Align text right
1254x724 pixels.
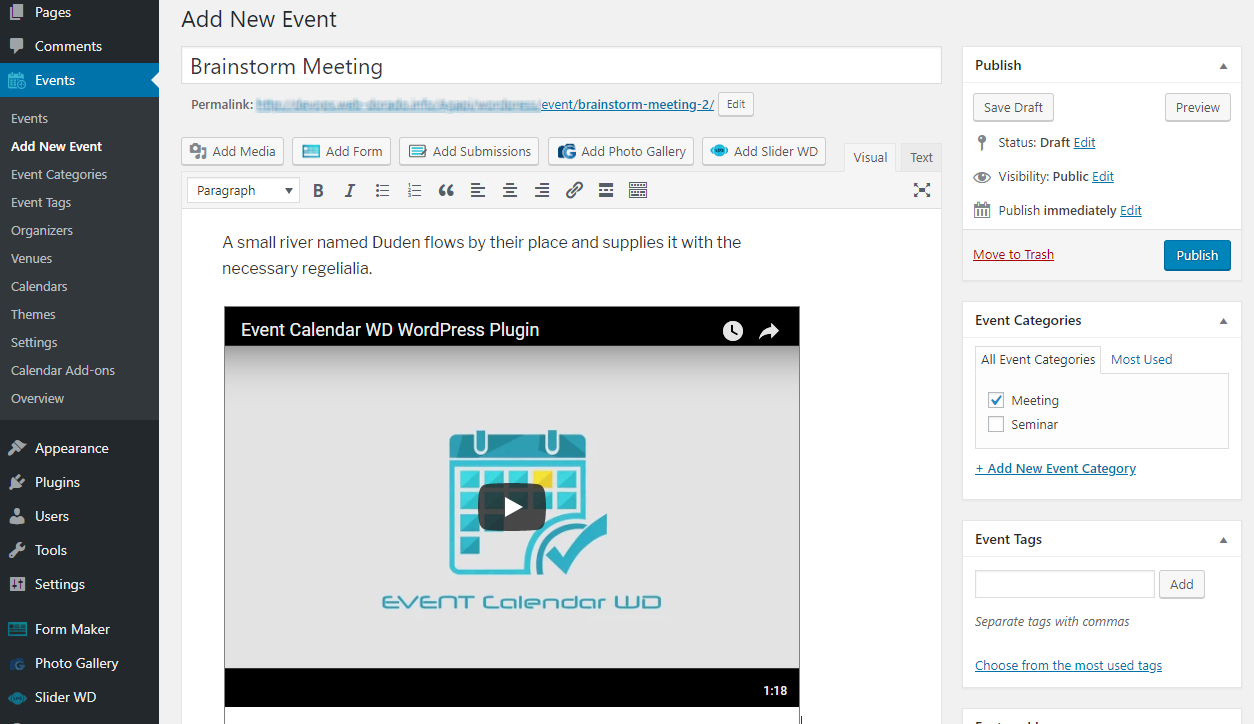pos(542,190)
